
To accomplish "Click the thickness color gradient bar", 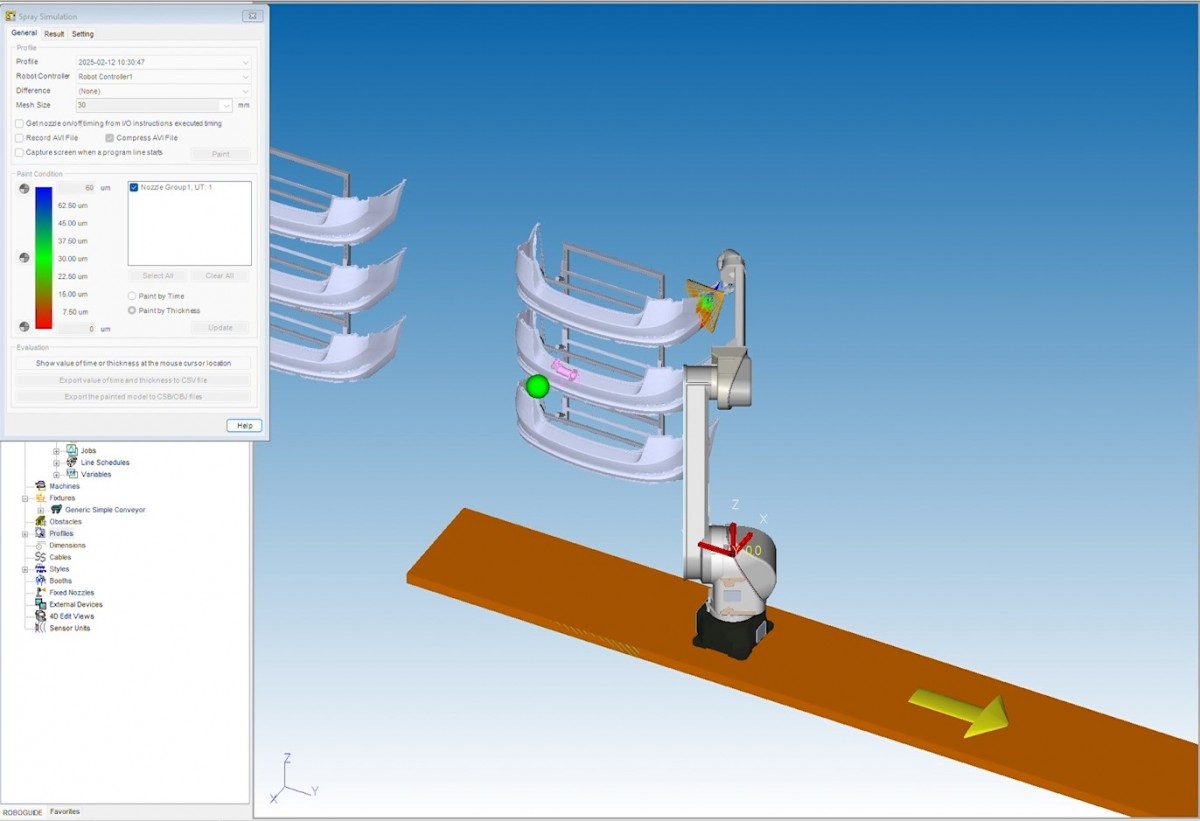I will click(43, 258).
